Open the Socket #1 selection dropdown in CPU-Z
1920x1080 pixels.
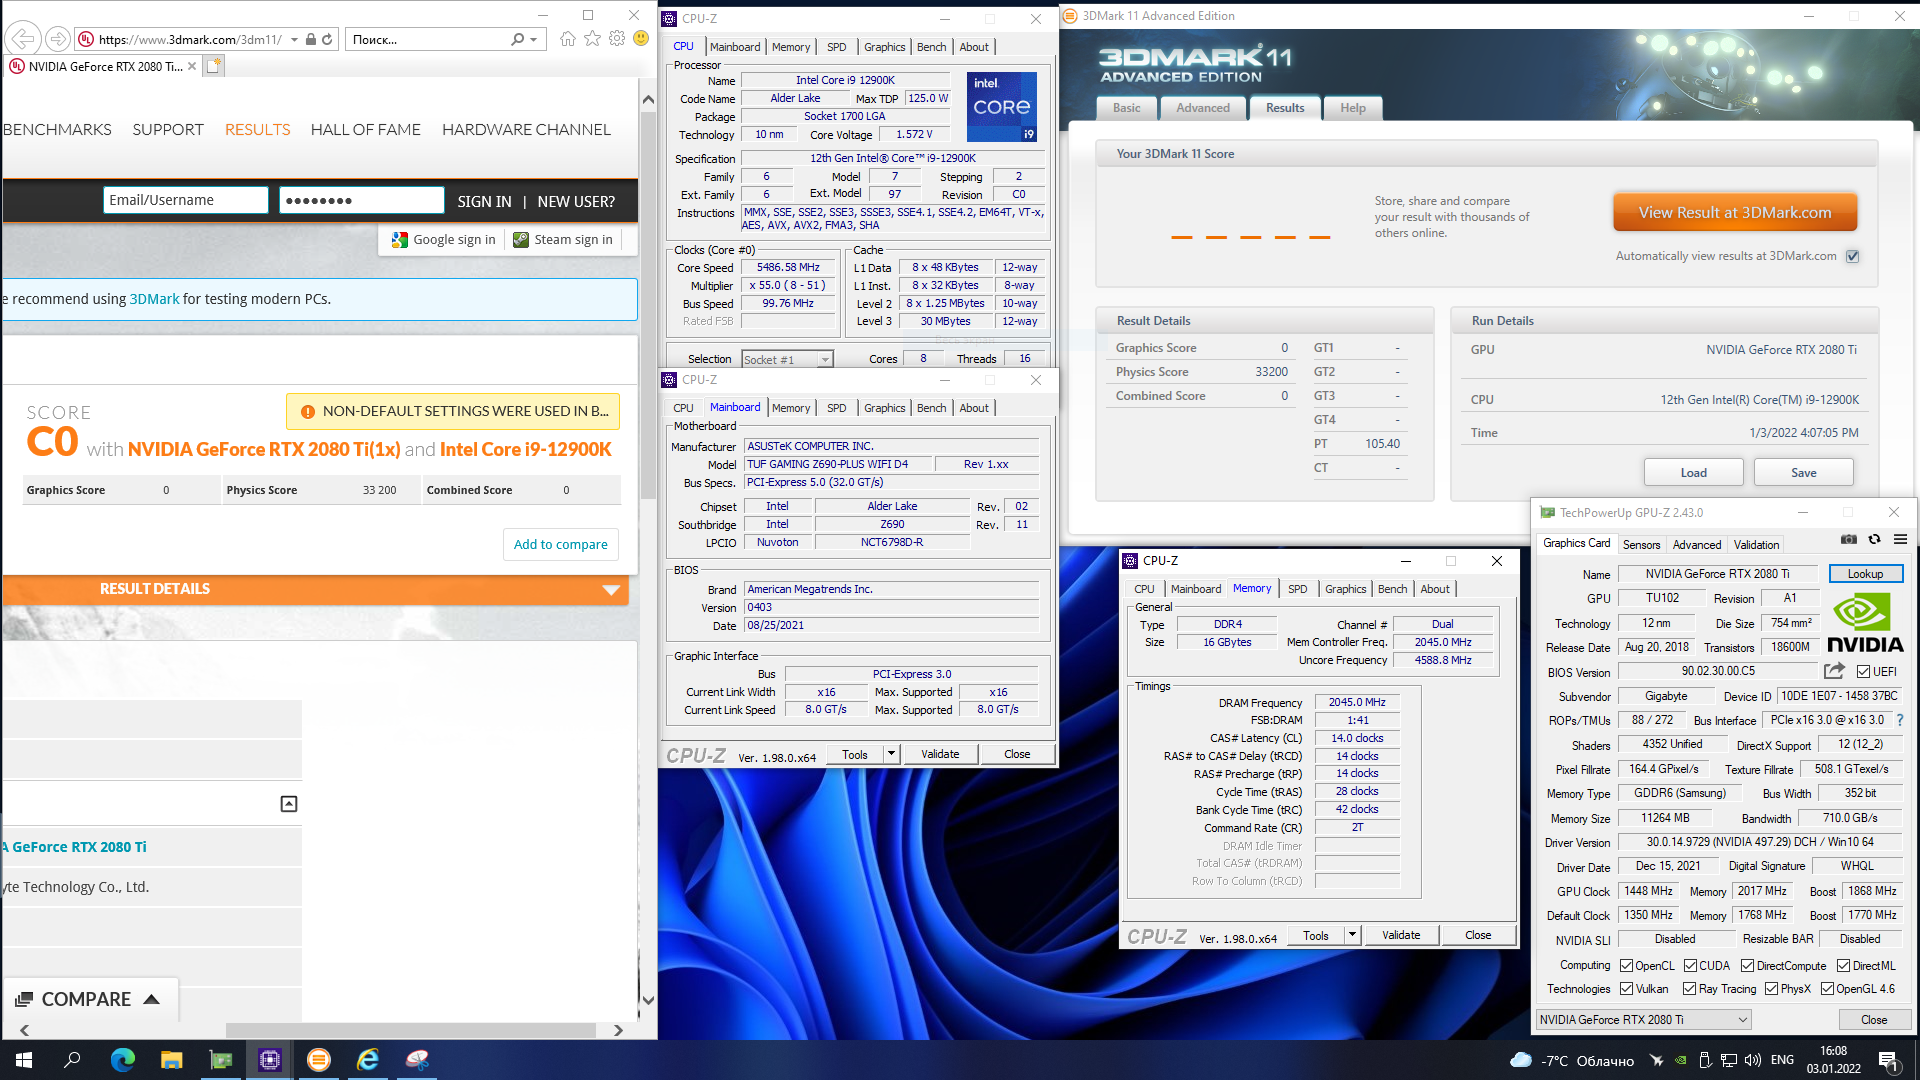tap(787, 359)
